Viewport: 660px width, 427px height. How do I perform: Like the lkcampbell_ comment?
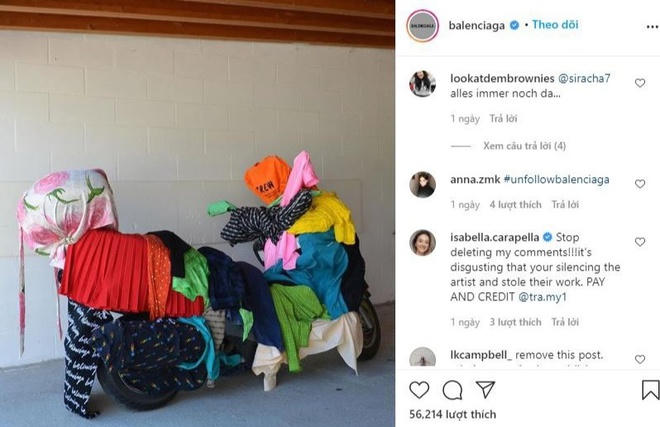tap(640, 359)
